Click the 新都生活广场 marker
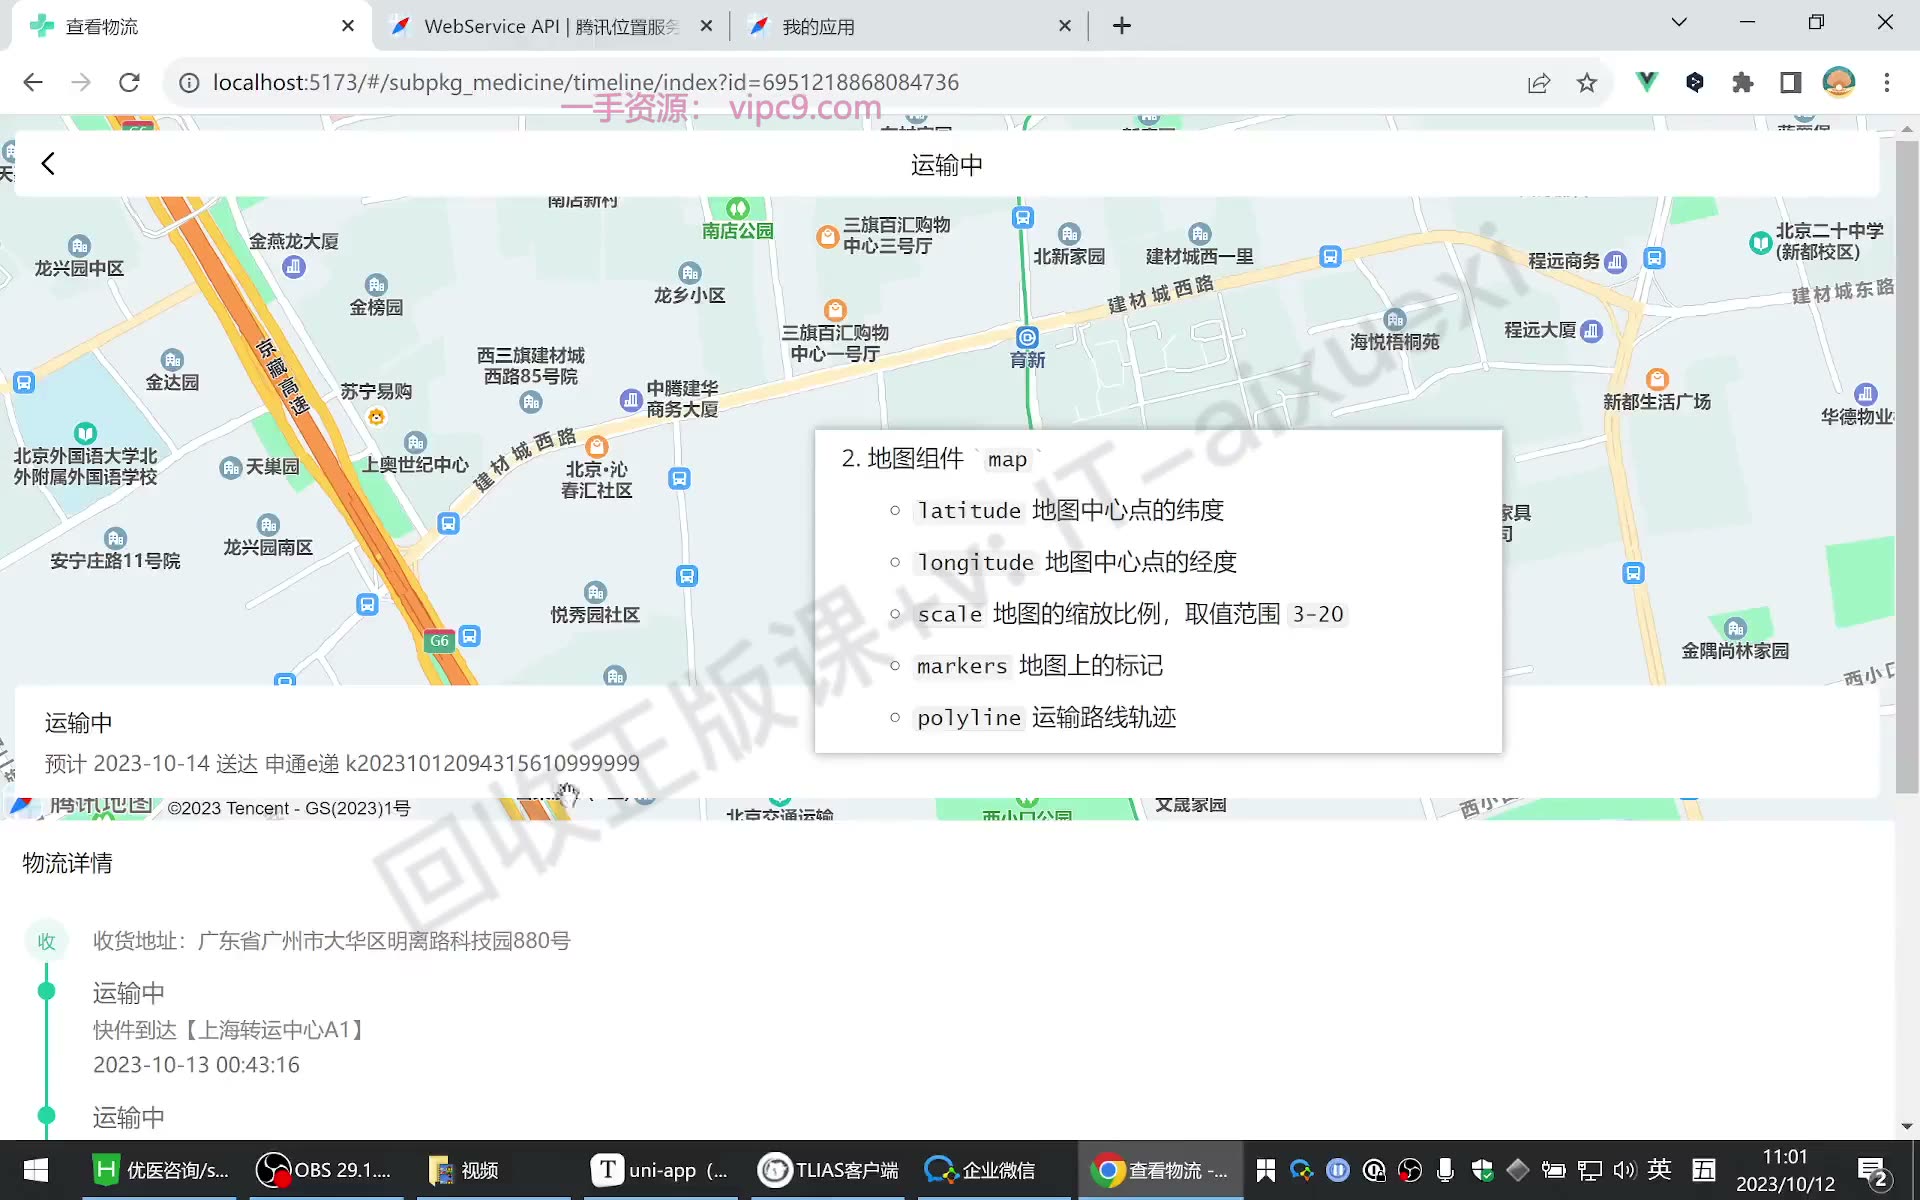 point(1657,379)
